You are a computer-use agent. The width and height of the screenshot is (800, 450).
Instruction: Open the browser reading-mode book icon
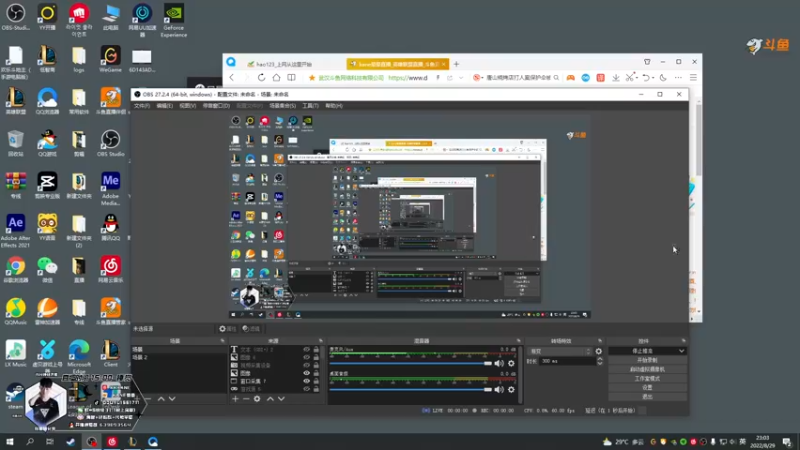291,78
